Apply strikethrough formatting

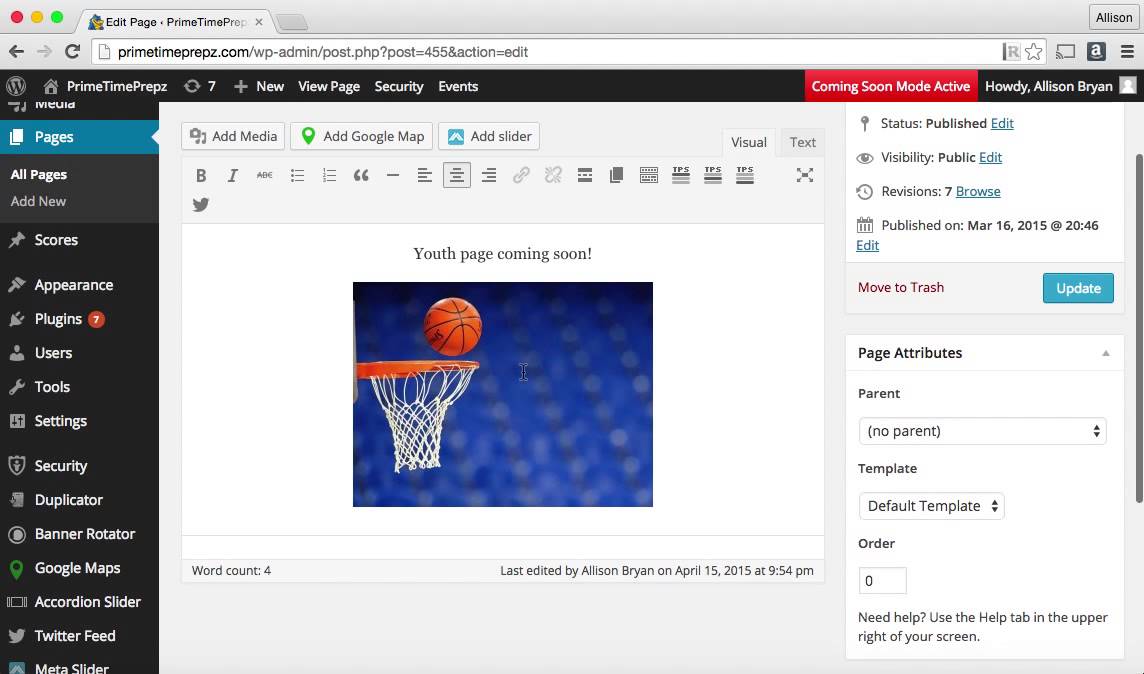pyautogui.click(x=265, y=175)
